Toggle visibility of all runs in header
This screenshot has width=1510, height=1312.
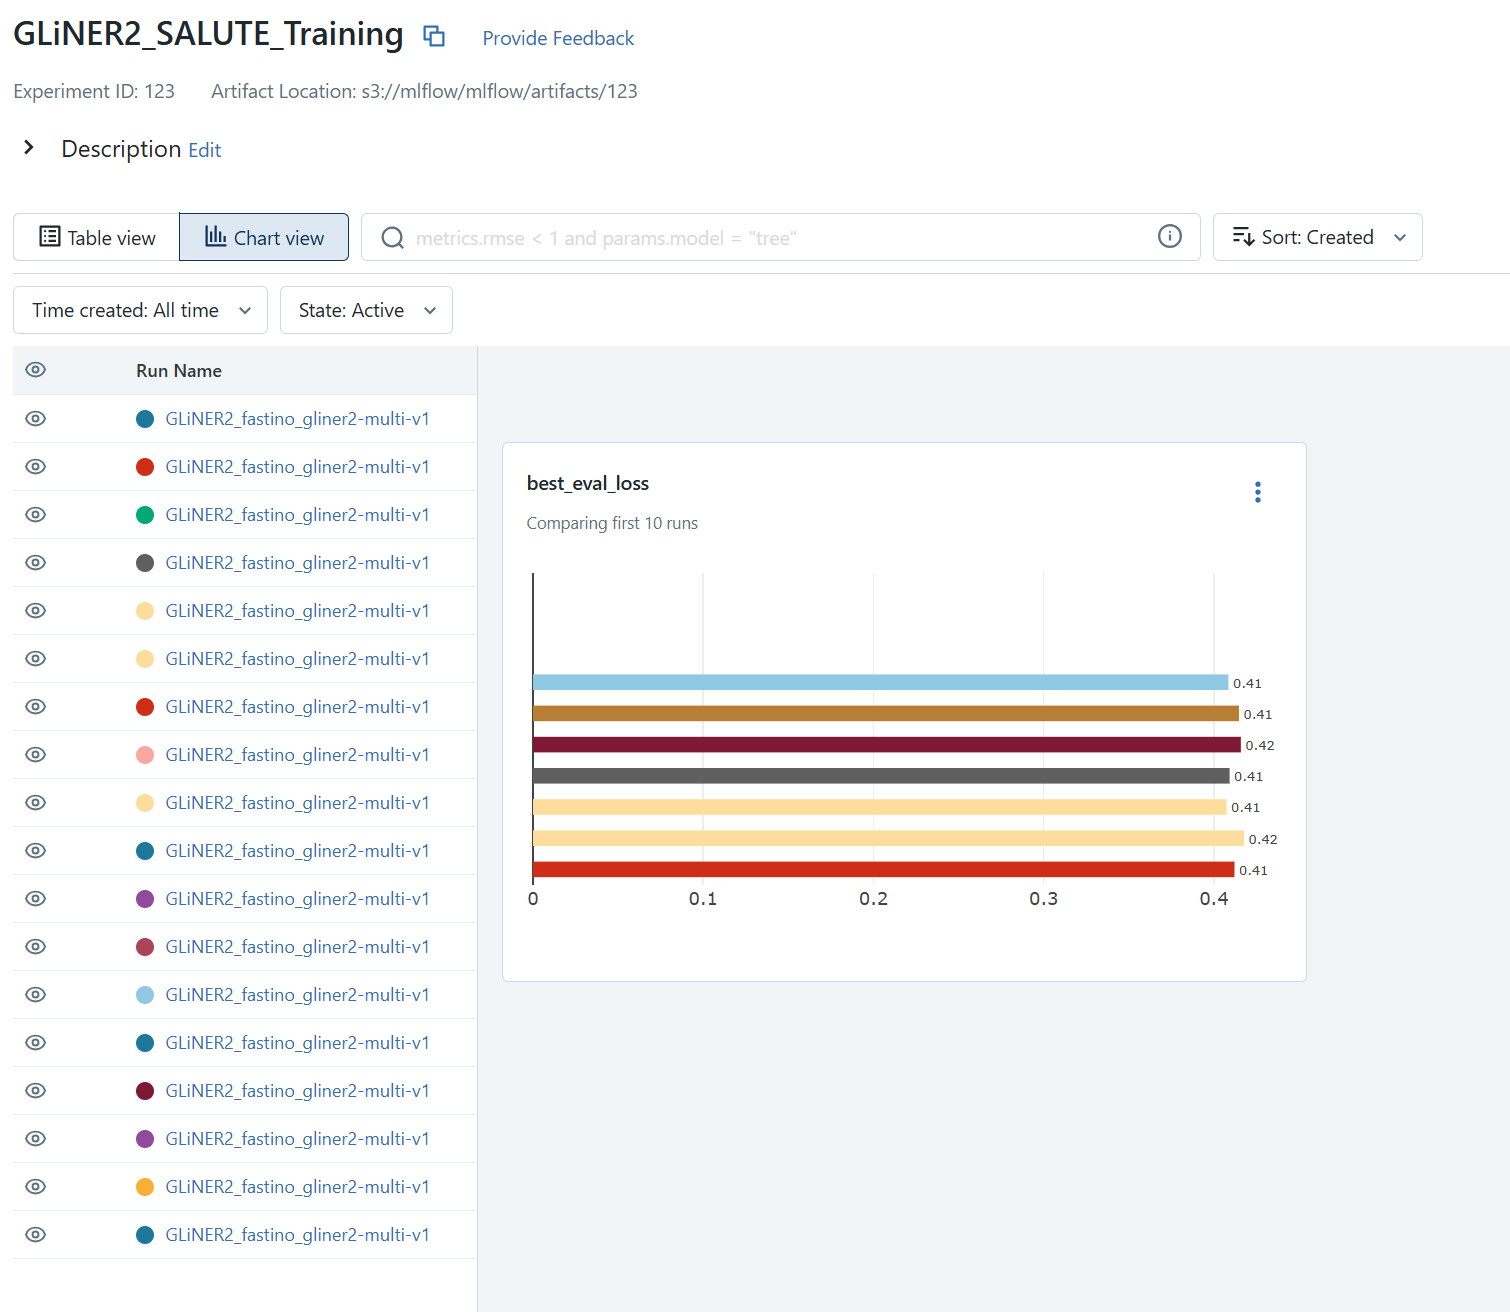[x=36, y=370]
